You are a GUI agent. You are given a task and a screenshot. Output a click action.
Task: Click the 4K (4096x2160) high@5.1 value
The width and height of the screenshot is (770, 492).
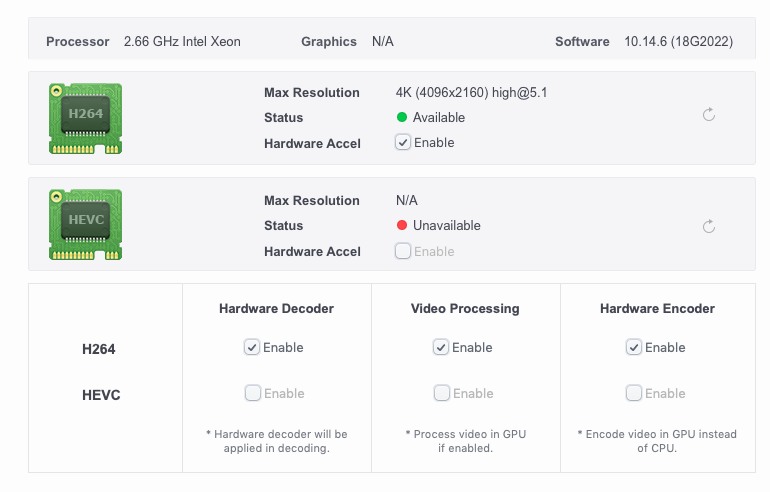click(471, 92)
